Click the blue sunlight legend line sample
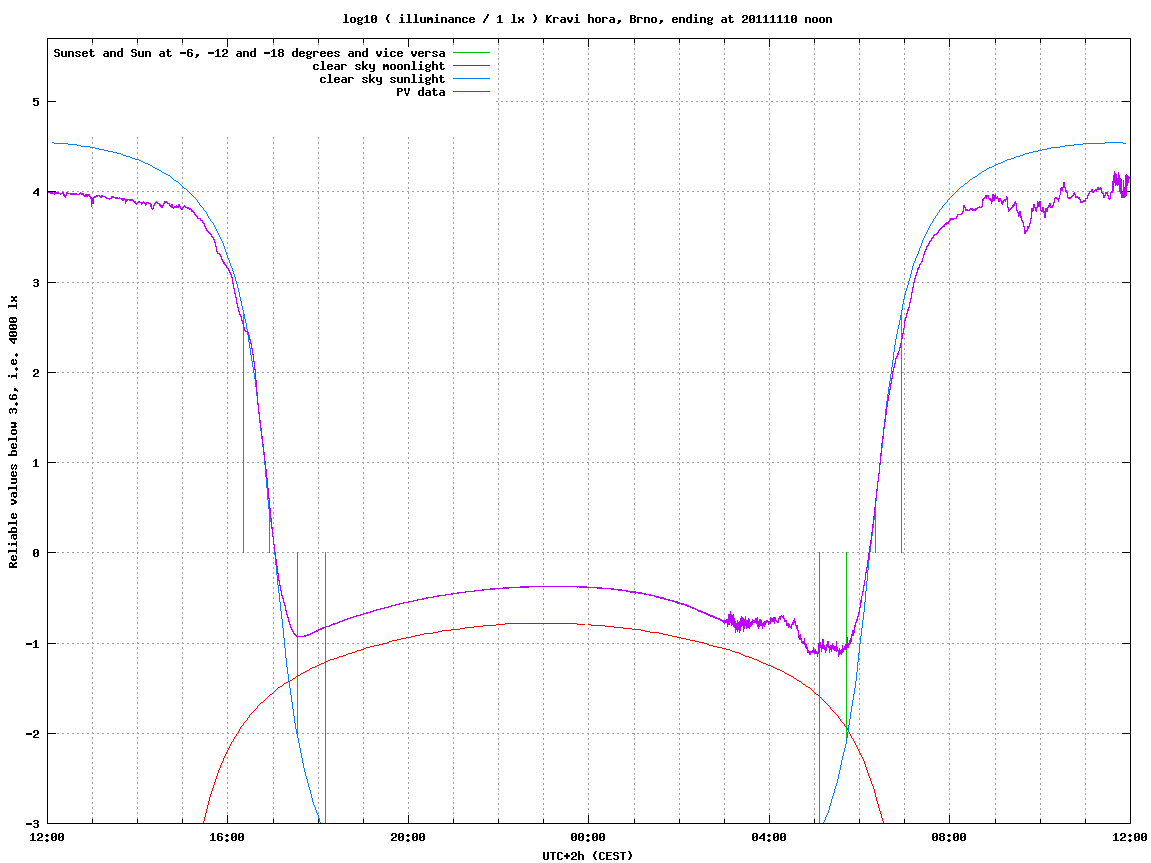This screenshot has width=1151, height=863. click(471, 79)
